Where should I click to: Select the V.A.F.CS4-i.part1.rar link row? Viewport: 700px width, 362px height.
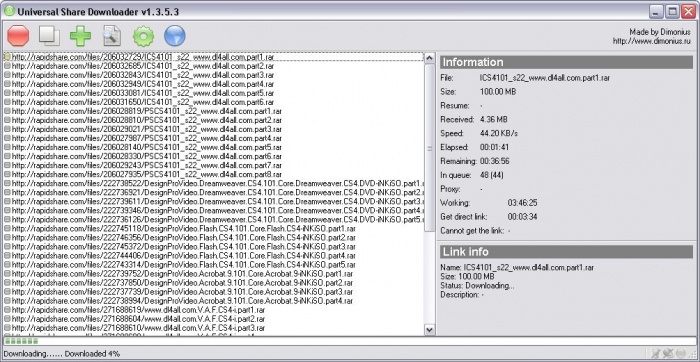213,309
